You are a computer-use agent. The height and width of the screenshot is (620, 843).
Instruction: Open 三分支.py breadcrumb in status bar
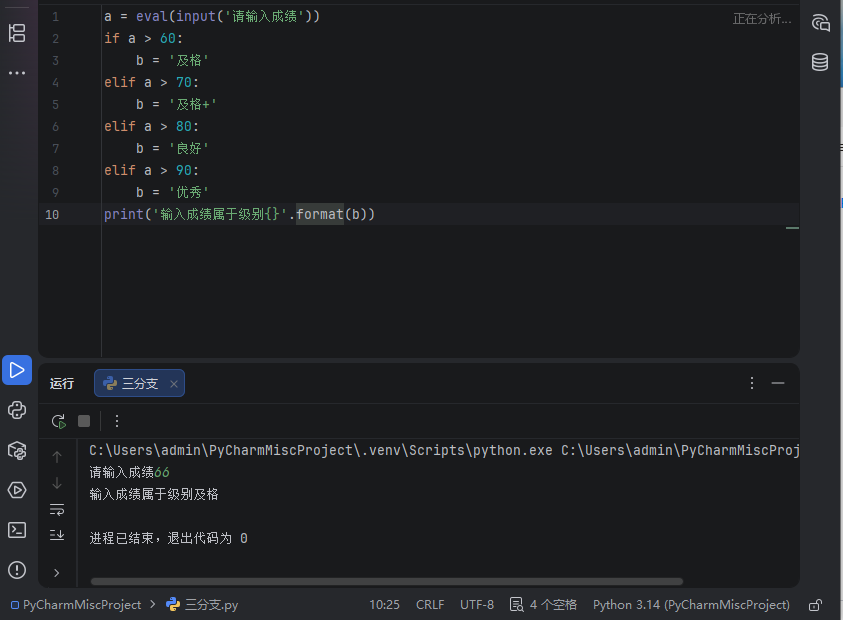[x=202, y=605]
